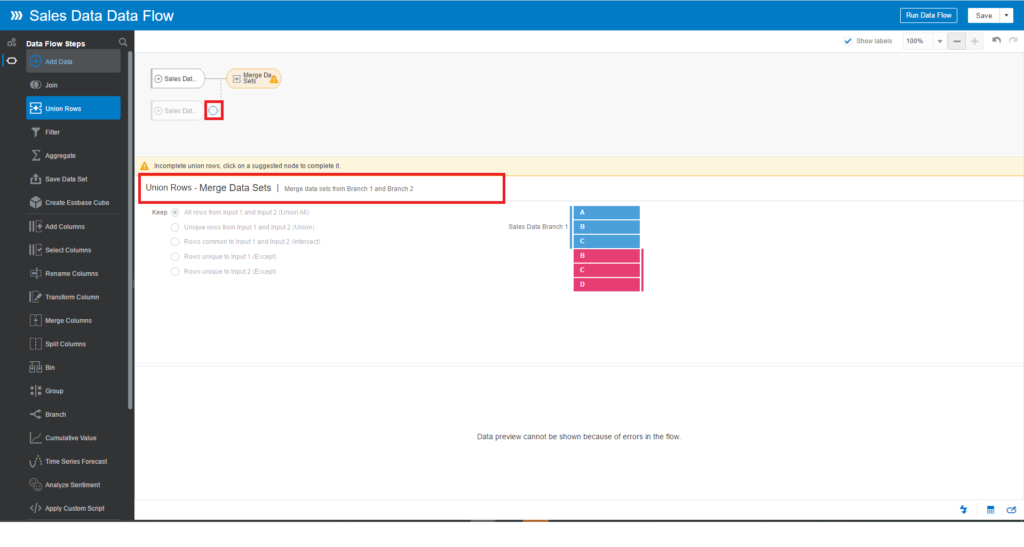Click the steps panel scrollbar
This screenshot has width=1024, height=547.
click(x=130, y=228)
